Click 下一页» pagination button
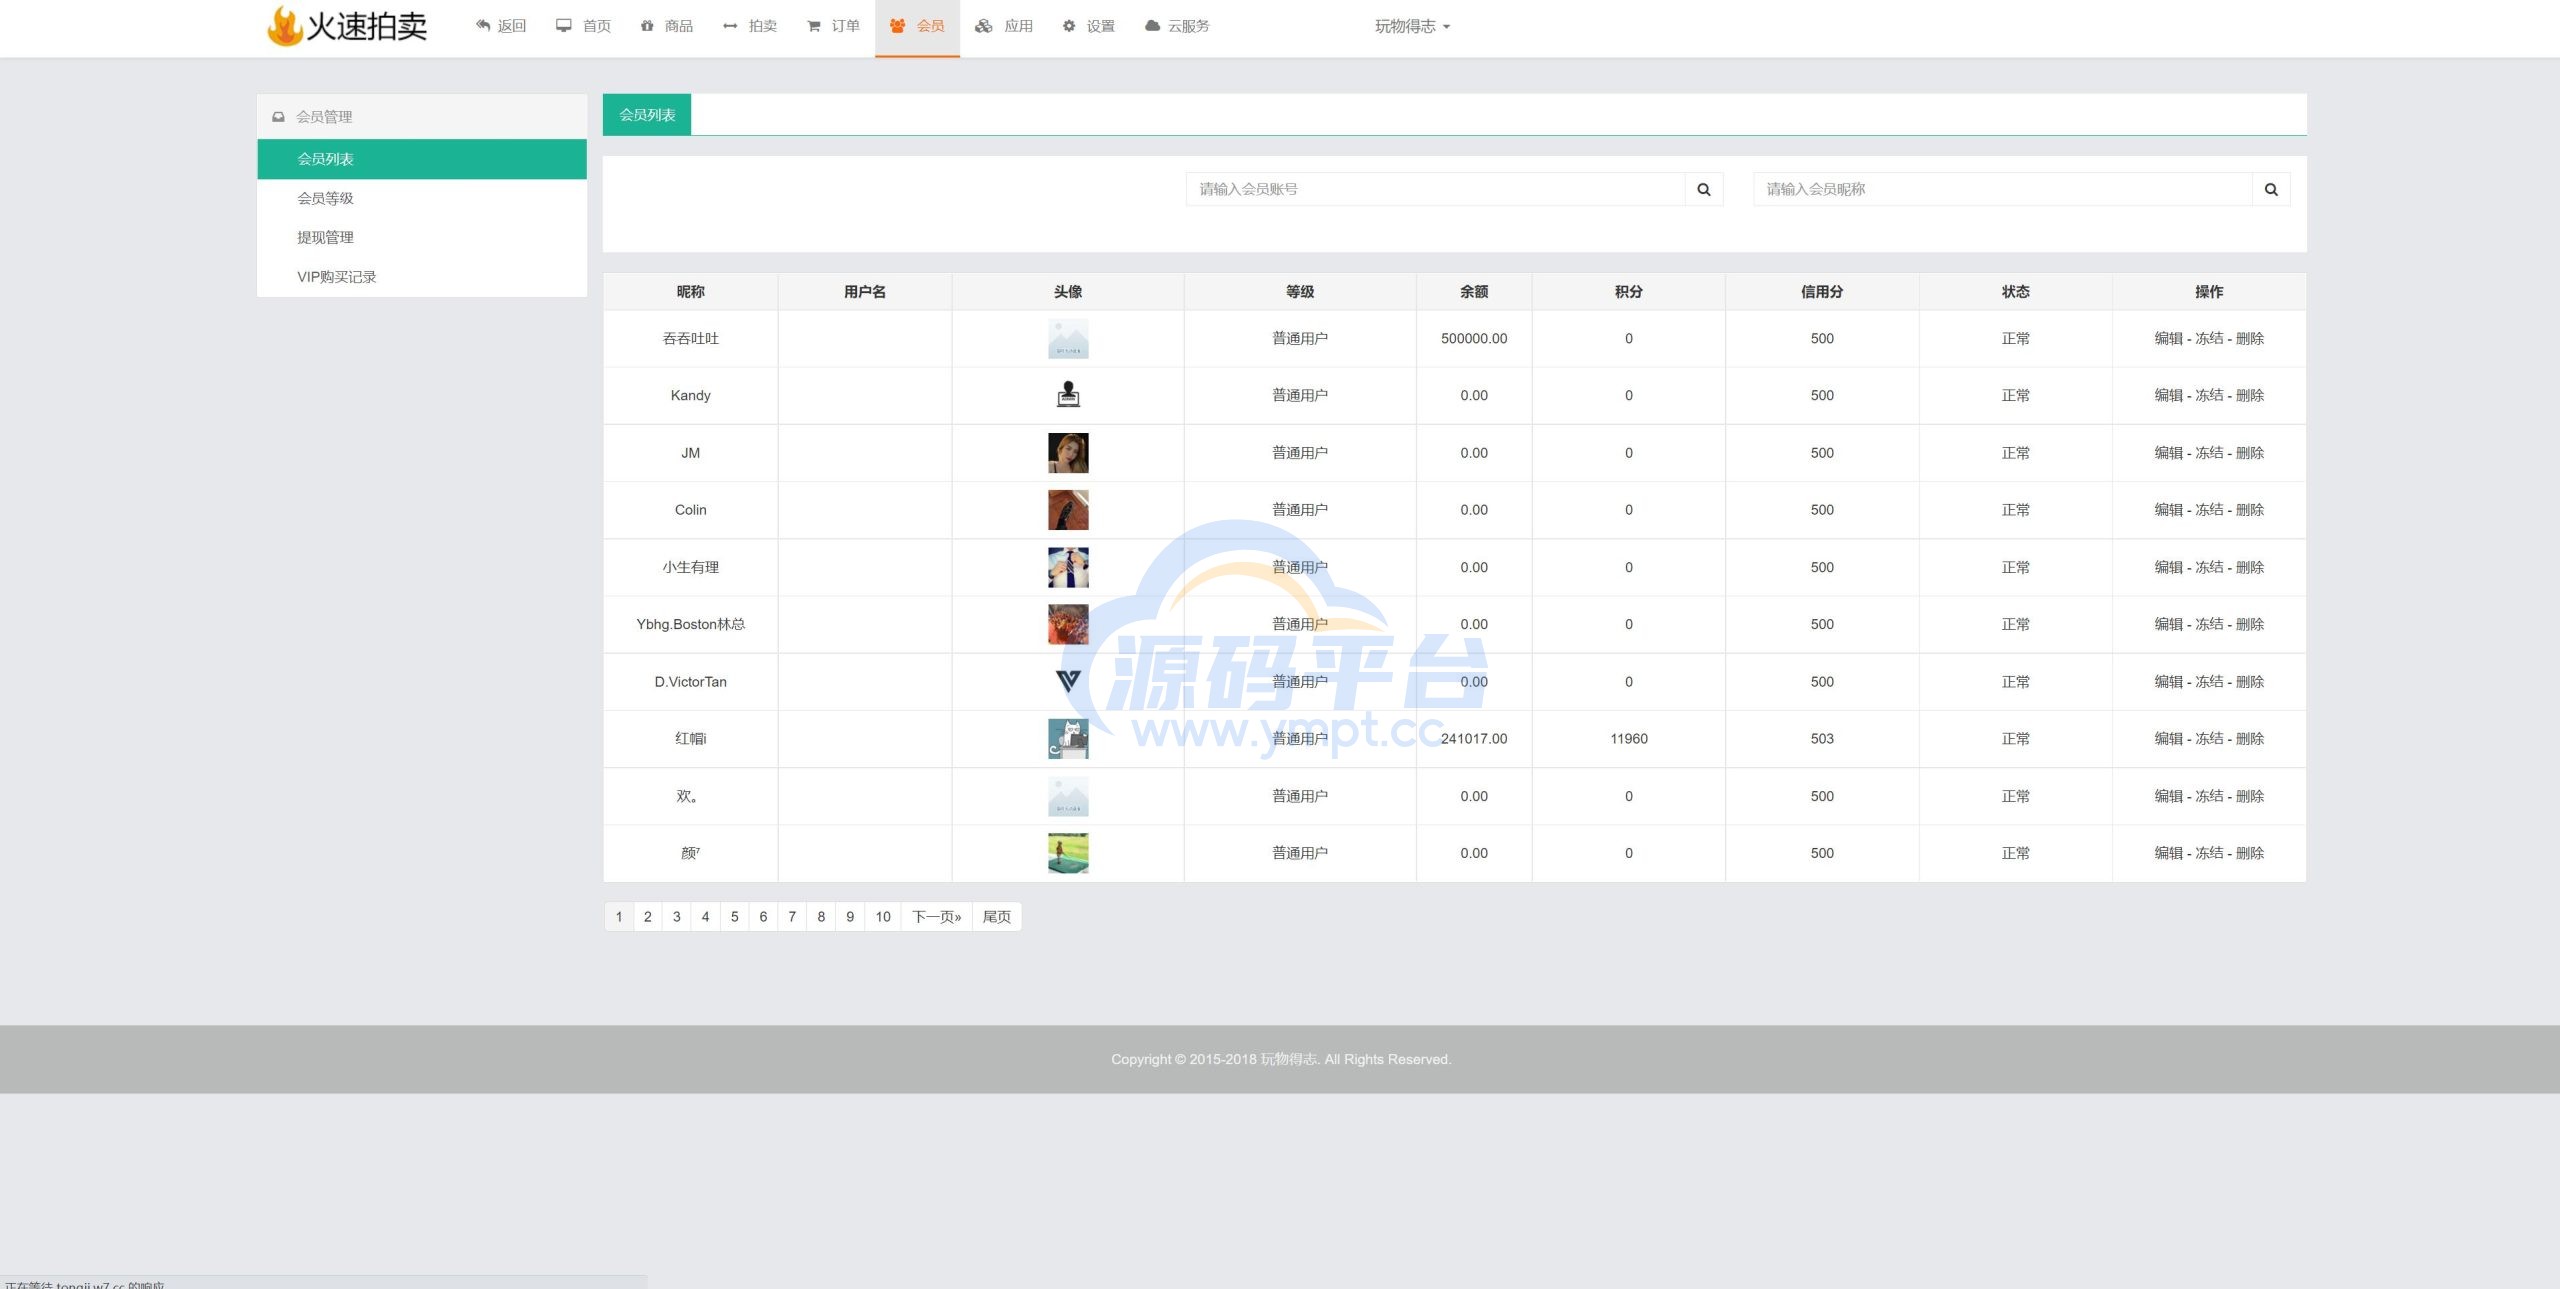Image resolution: width=2560 pixels, height=1289 pixels. point(937,917)
